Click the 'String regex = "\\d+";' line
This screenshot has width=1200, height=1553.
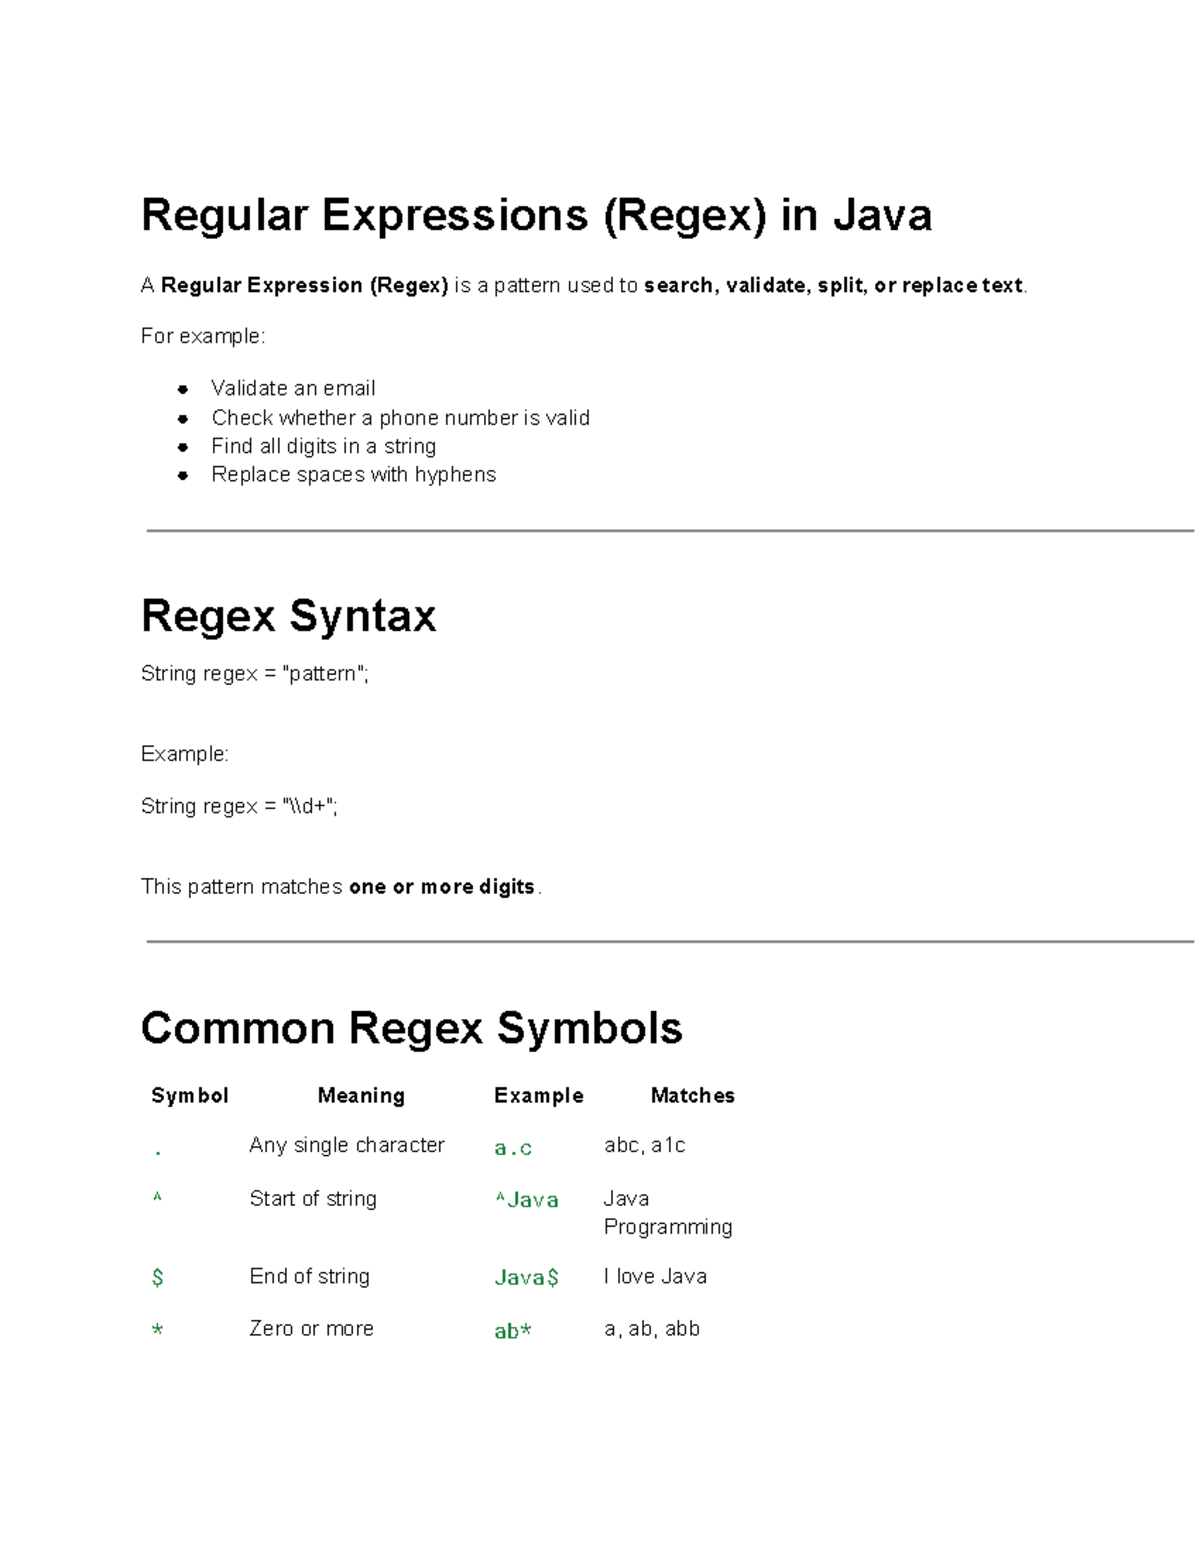click(240, 806)
